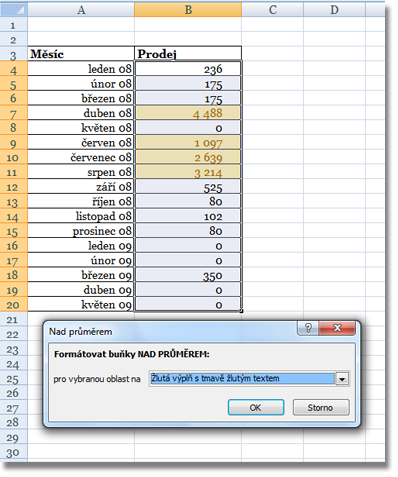Select row header 1
Image resolution: width=398 pixels, height=477 pixels.
coord(14,25)
